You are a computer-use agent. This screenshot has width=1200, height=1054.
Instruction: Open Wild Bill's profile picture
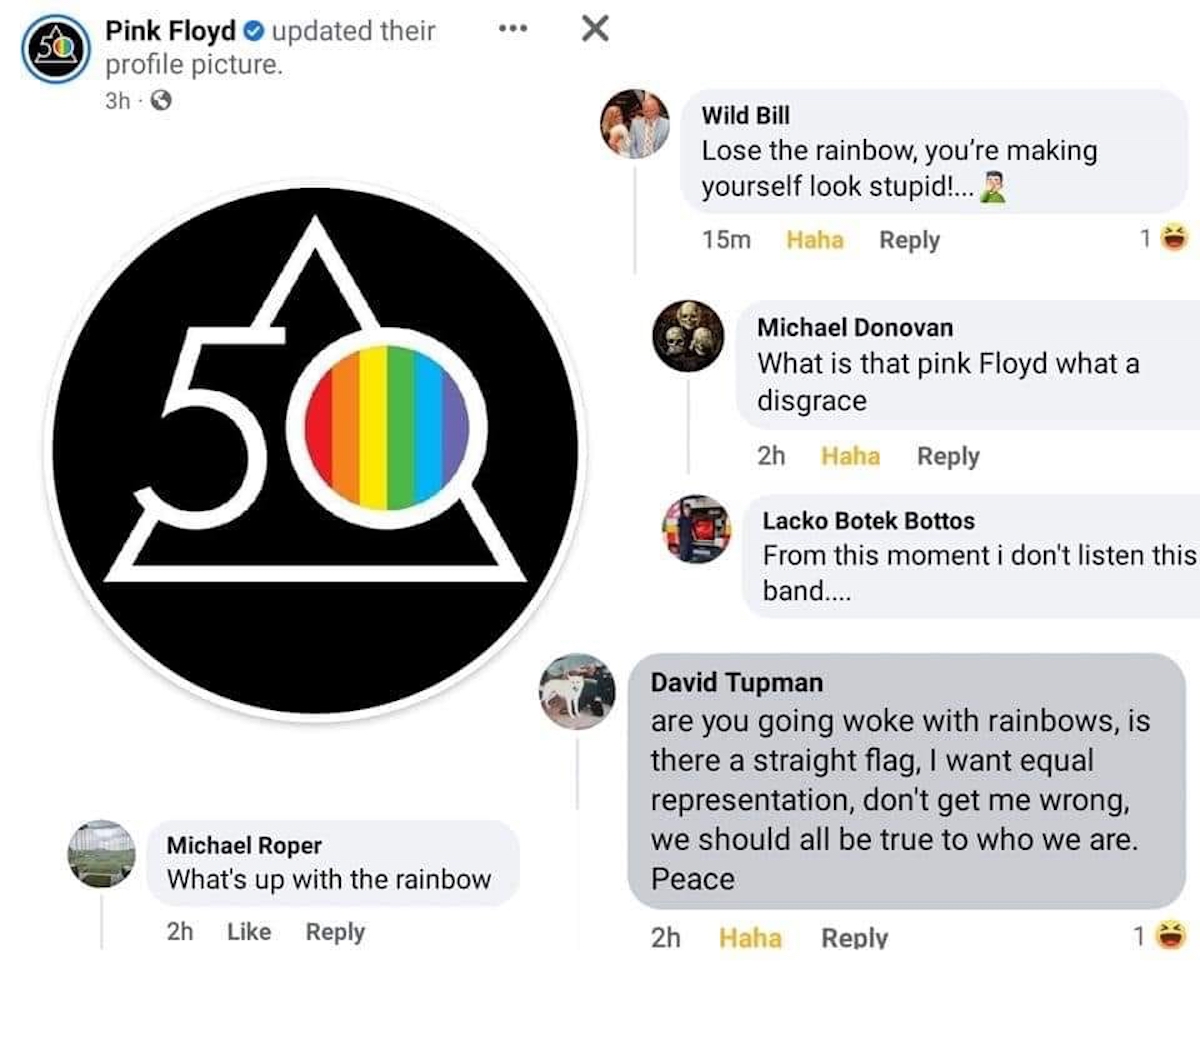click(x=635, y=124)
